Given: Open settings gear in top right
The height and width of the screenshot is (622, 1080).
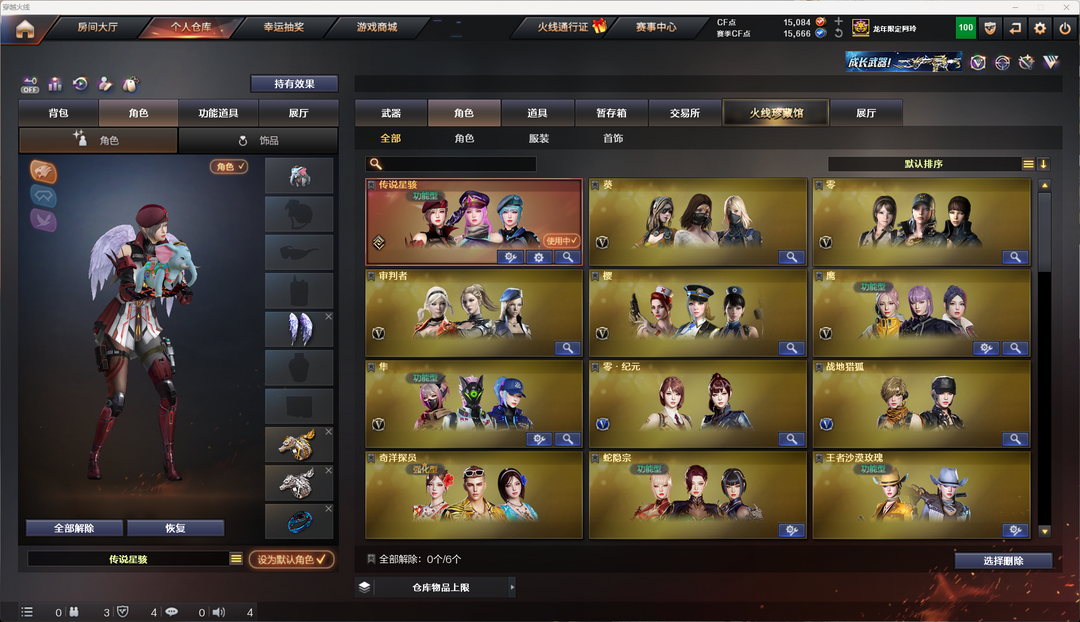Looking at the screenshot, I should click(1039, 28).
